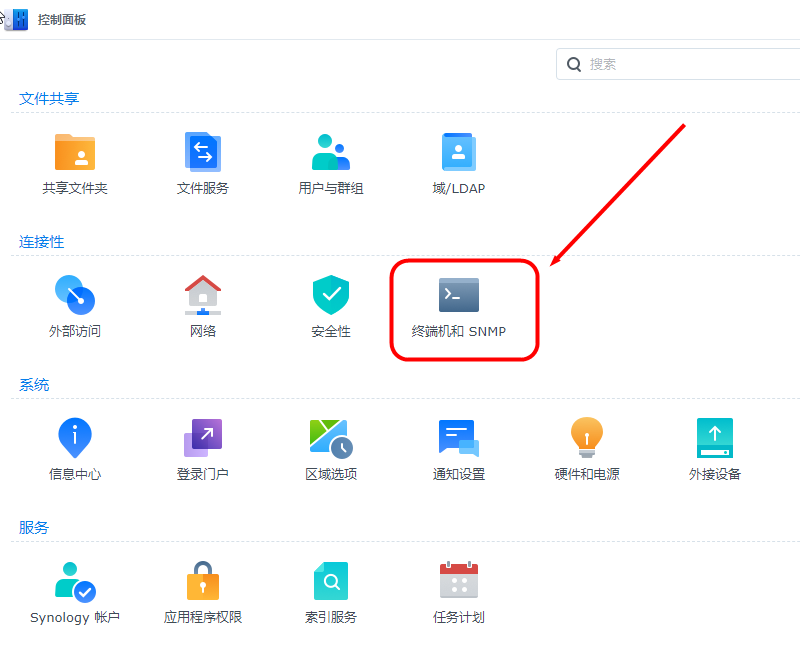
Task: Open the 安全性 security shield icon
Action: (331, 296)
